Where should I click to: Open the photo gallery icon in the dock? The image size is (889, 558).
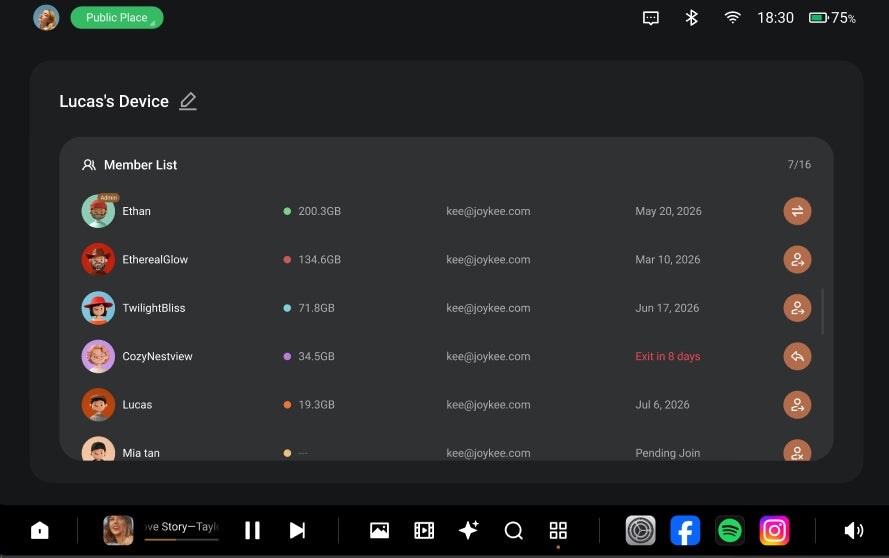[379, 531]
